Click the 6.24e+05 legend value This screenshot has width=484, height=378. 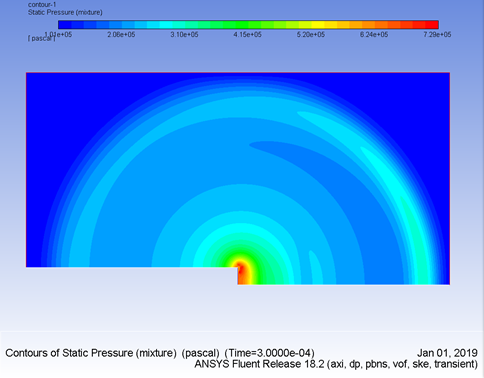[x=374, y=35]
